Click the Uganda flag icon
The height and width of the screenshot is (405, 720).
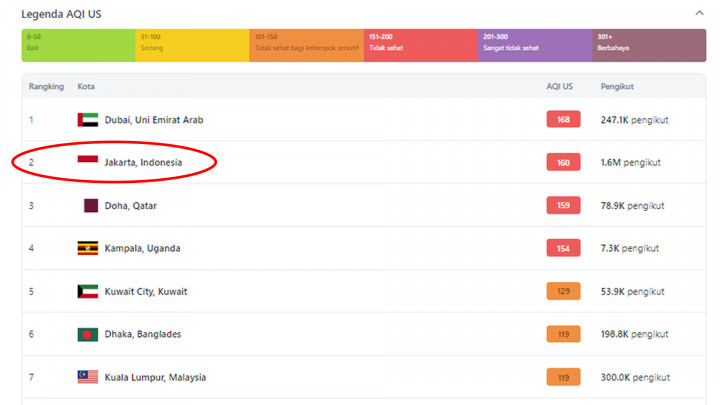click(88, 248)
